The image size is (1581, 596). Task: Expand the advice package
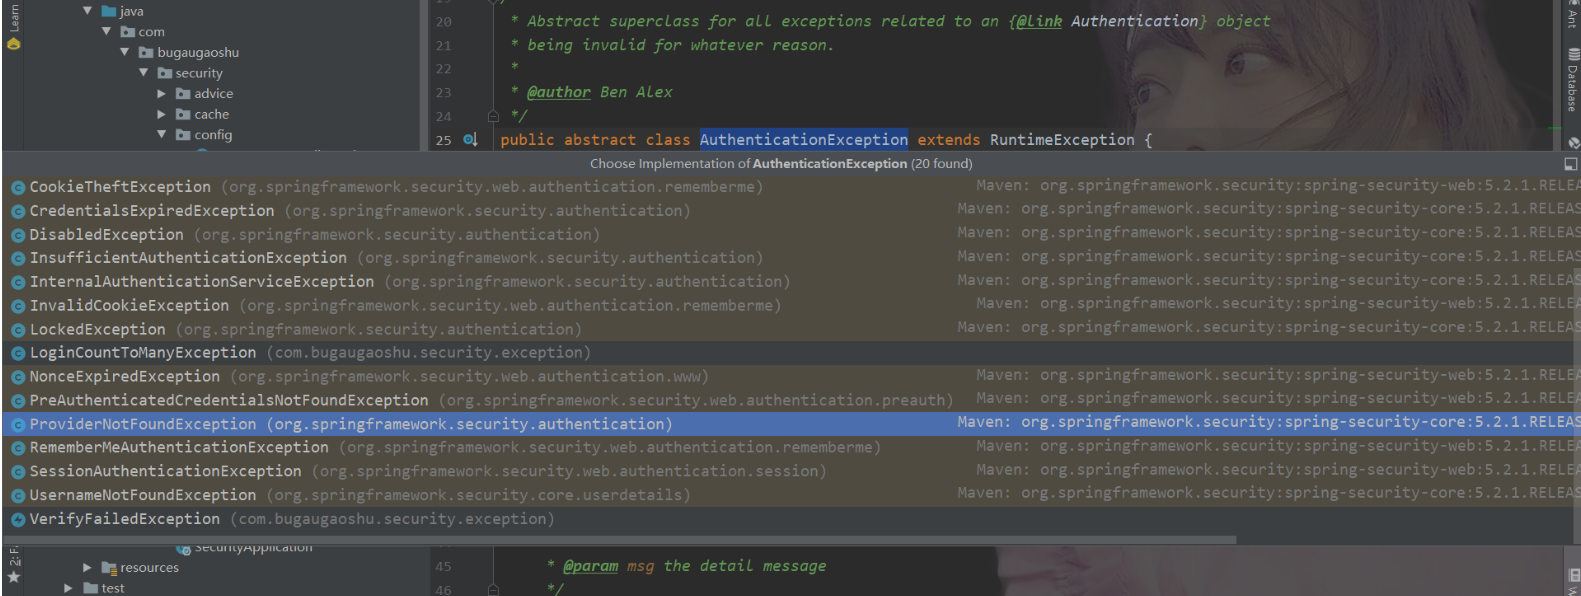coord(162,94)
